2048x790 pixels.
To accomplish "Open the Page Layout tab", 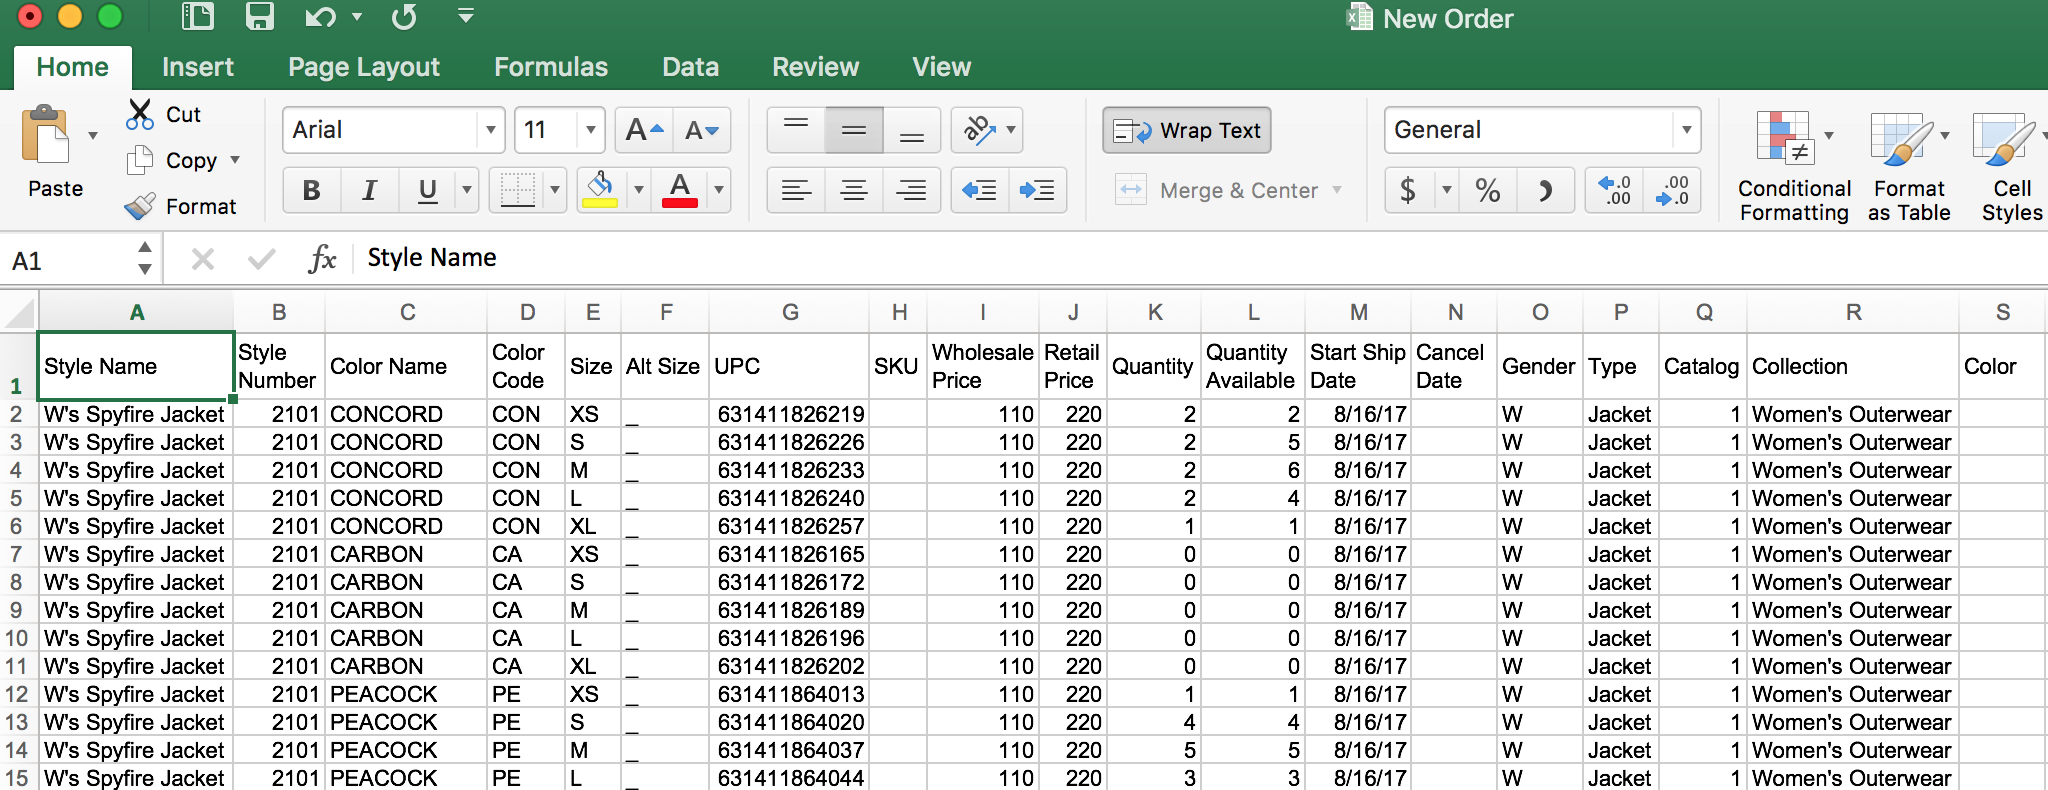I will coord(364,67).
